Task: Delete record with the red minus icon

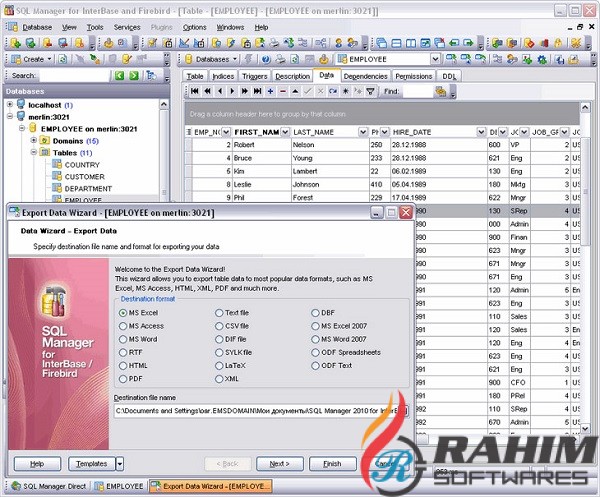Action: tap(283, 91)
